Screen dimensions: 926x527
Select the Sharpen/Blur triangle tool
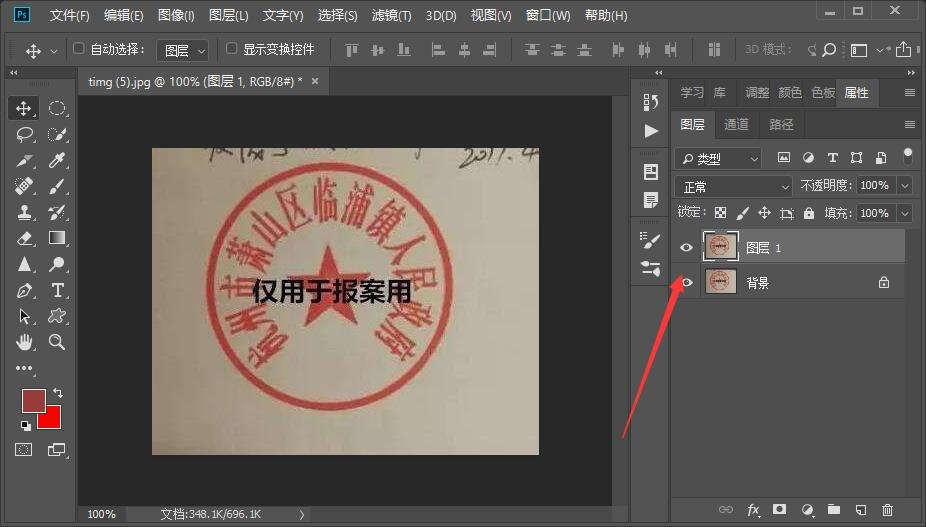coord(24,264)
